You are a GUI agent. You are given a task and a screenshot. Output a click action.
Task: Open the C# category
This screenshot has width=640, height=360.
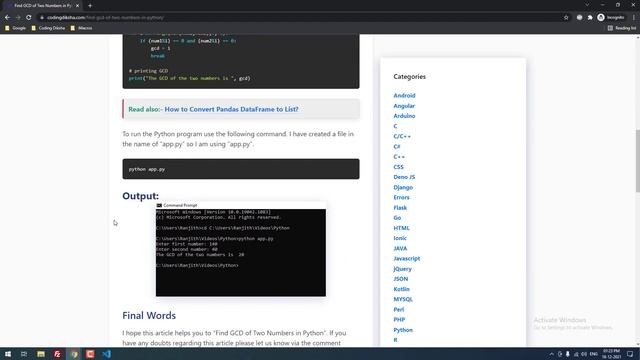click(x=397, y=147)
